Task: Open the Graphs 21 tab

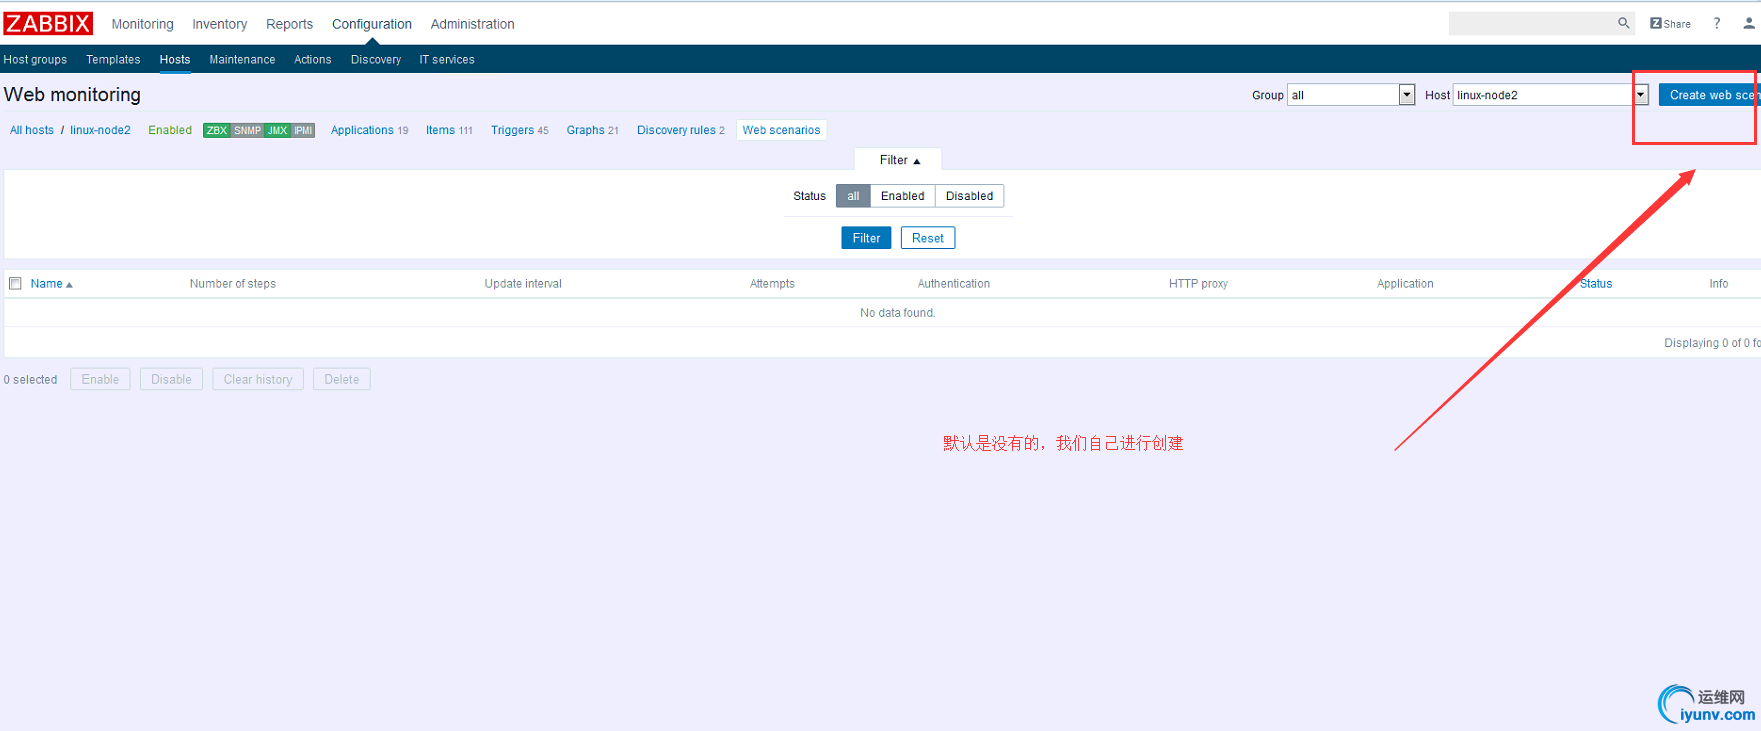Action: (x=592, y=130)
